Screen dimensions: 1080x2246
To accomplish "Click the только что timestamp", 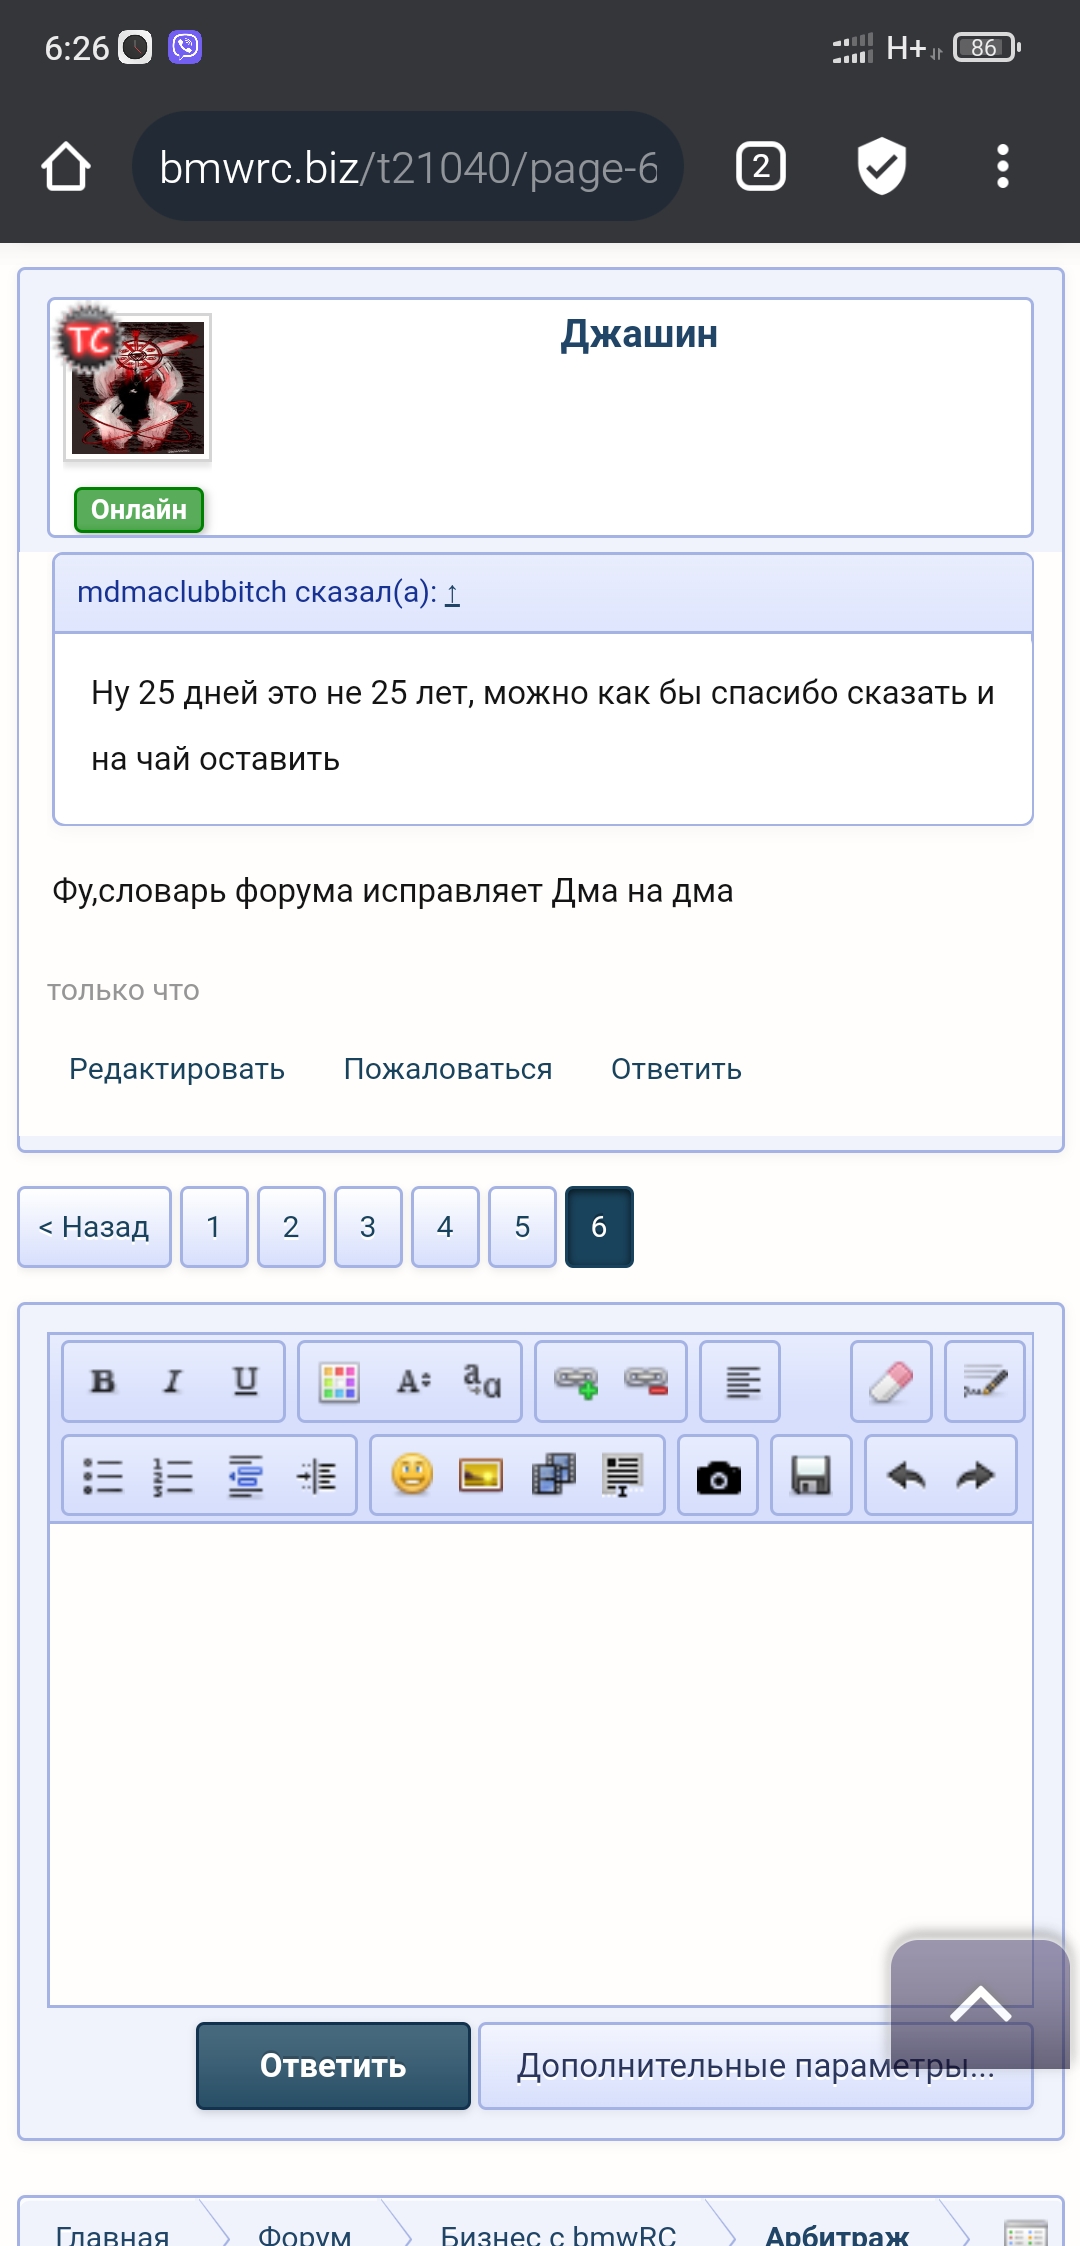I will pyautogui.click(x=123, y=992).
